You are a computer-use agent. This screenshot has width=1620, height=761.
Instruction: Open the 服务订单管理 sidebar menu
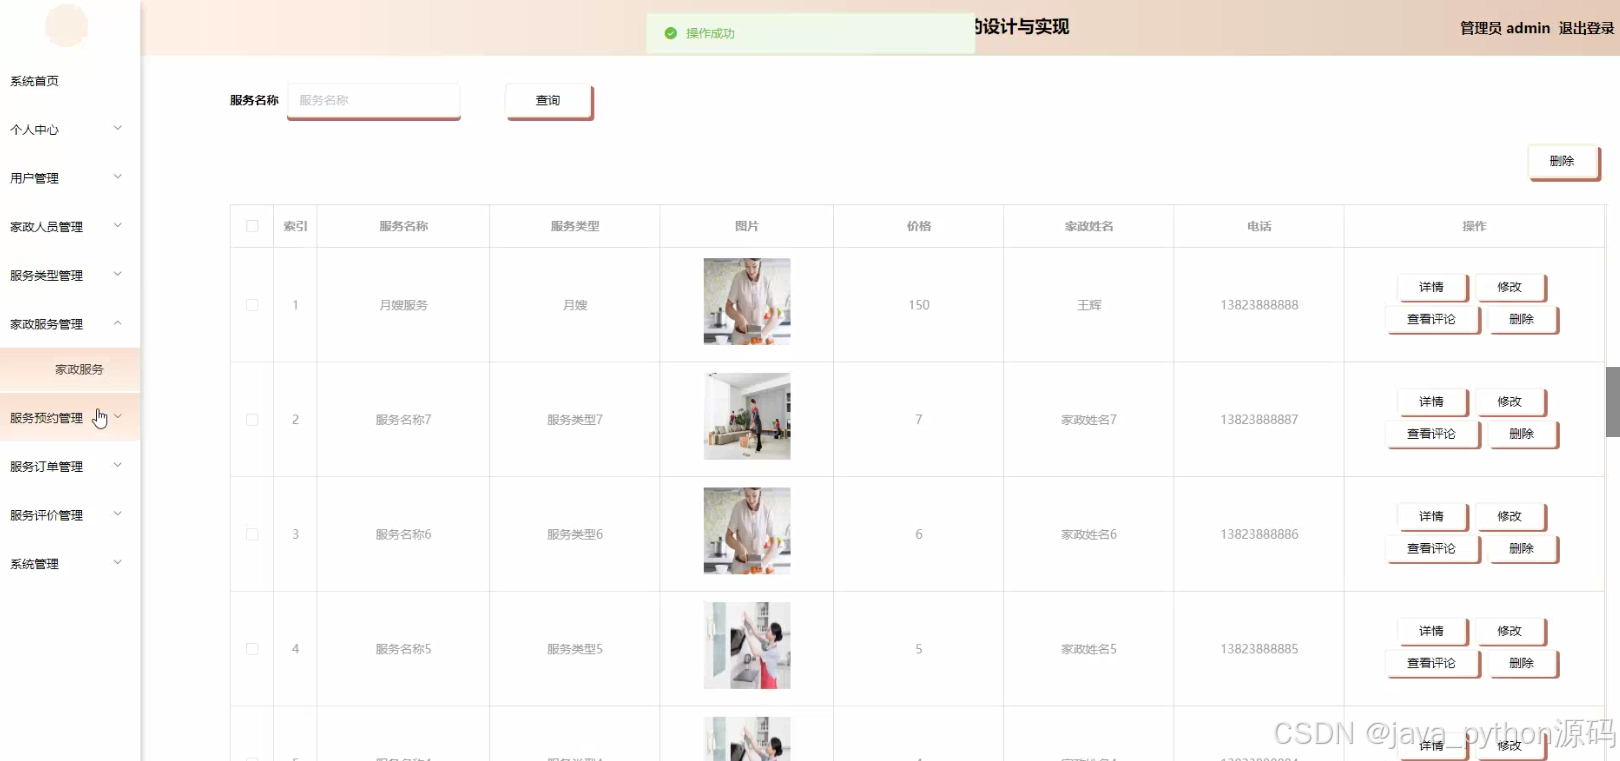[70, 466]
